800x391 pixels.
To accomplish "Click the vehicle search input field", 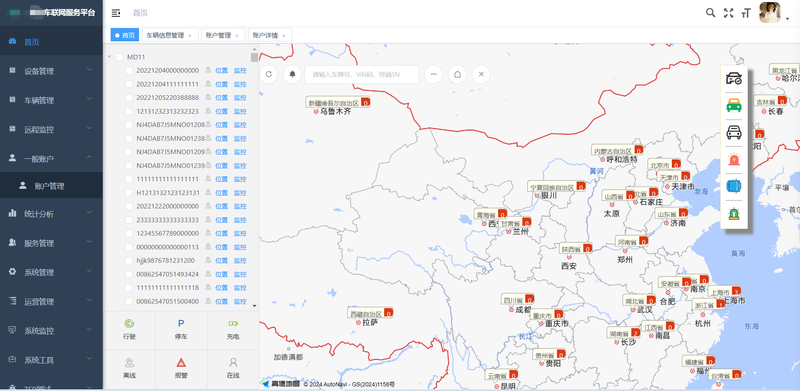I will [x=362, y=74].
